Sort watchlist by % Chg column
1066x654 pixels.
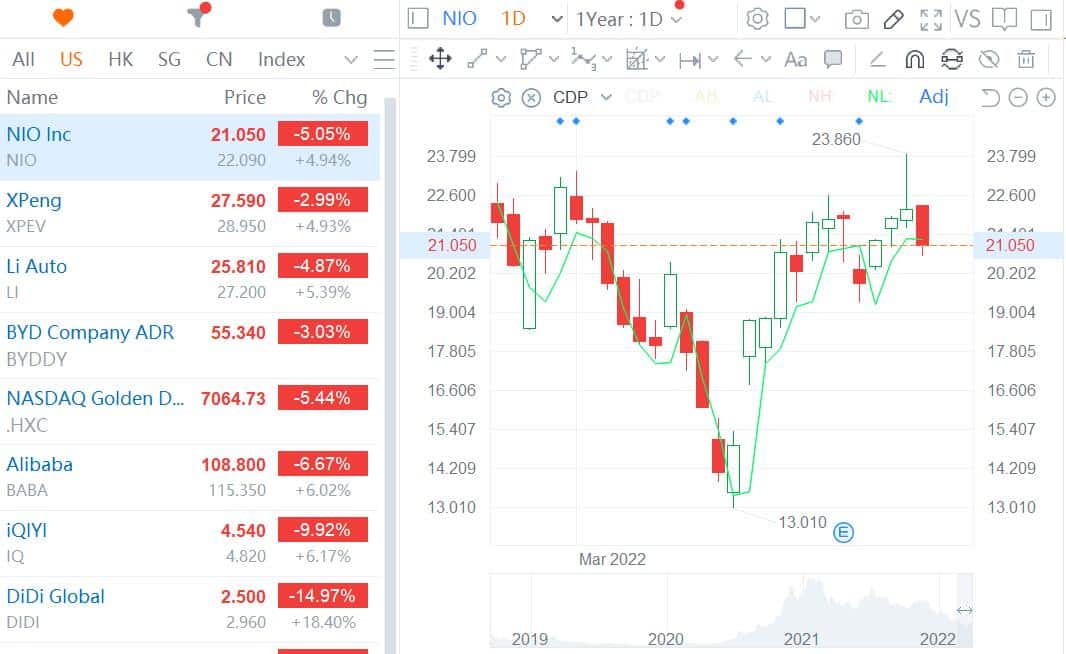(x=339, y=97)
